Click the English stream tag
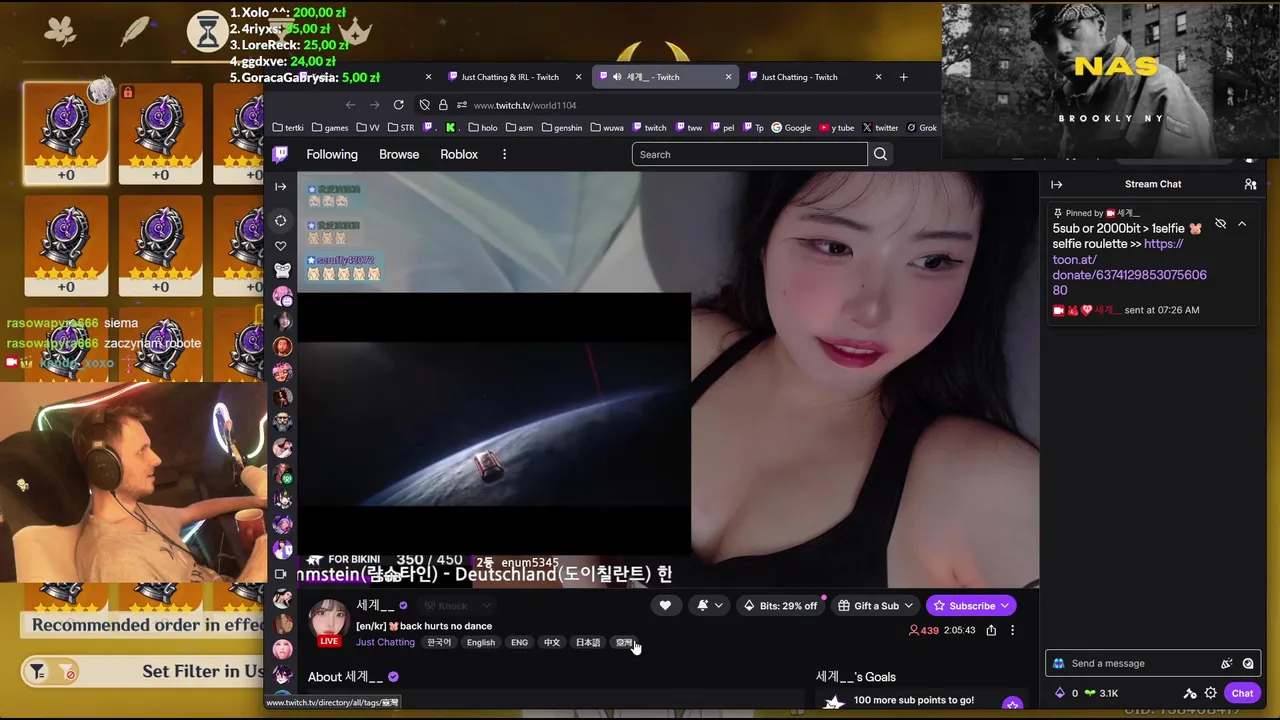The width and height of the screenshot is (1280, 720). (481, 642)
